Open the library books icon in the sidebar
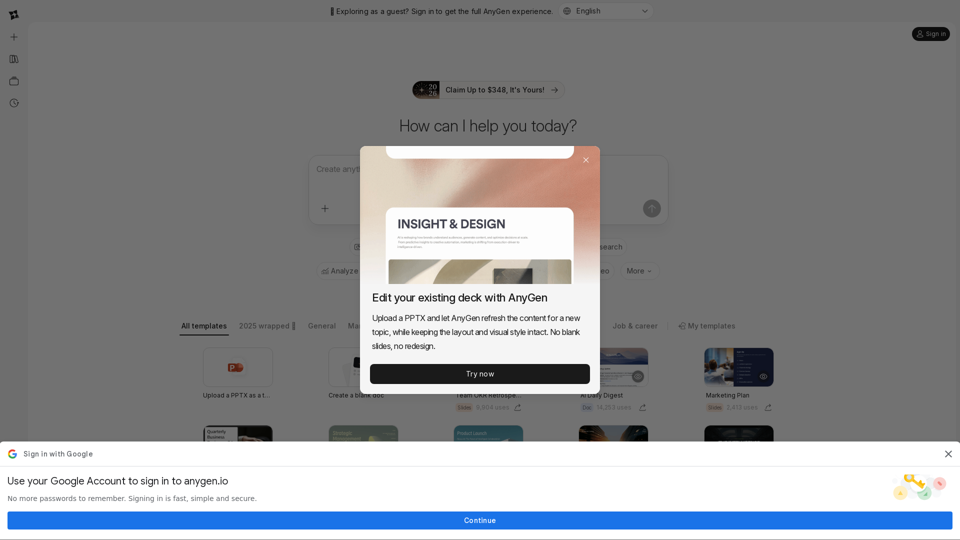This screenshot has height=540, width=960. [14, 59]
